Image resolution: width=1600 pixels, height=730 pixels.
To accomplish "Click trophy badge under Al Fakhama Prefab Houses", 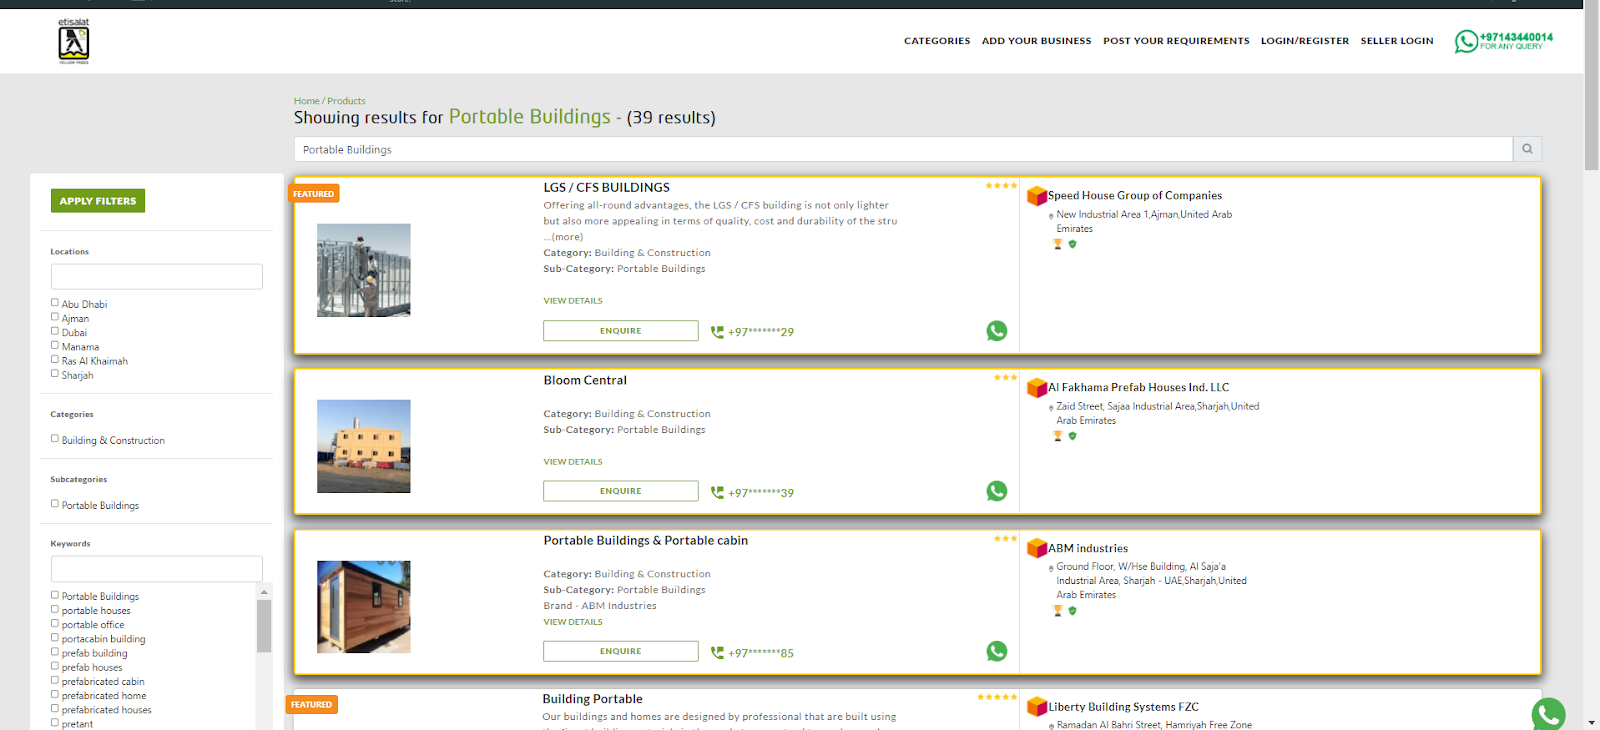I will pyautogui.click(x=1058, y=436).
